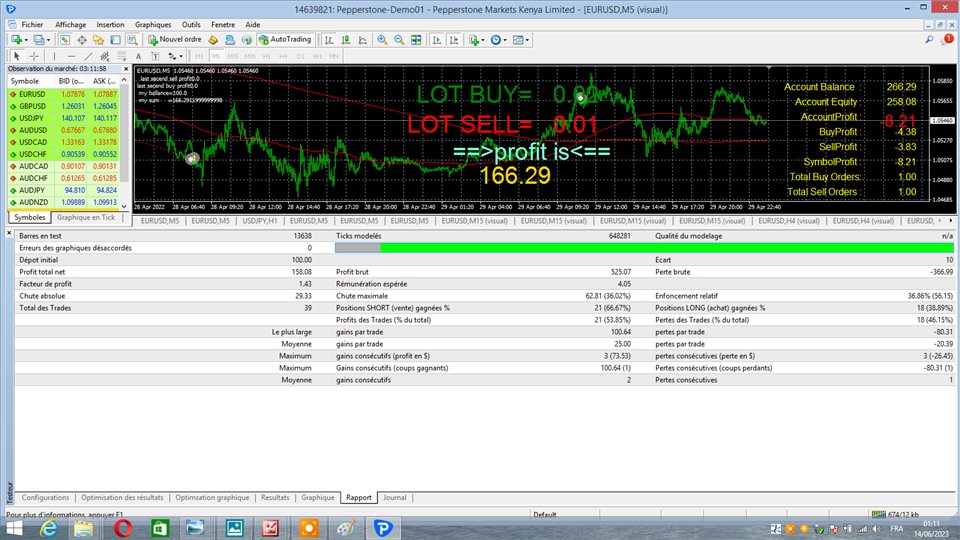Switch chart to line chart style

tap(363, 40)
